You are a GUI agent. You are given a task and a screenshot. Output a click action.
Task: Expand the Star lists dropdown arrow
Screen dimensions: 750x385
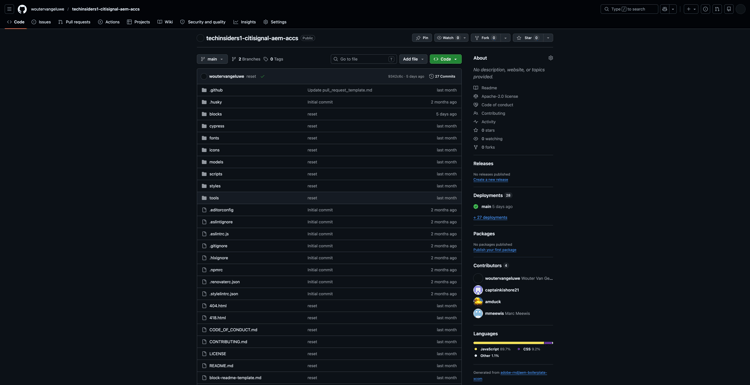coord(548,38)
